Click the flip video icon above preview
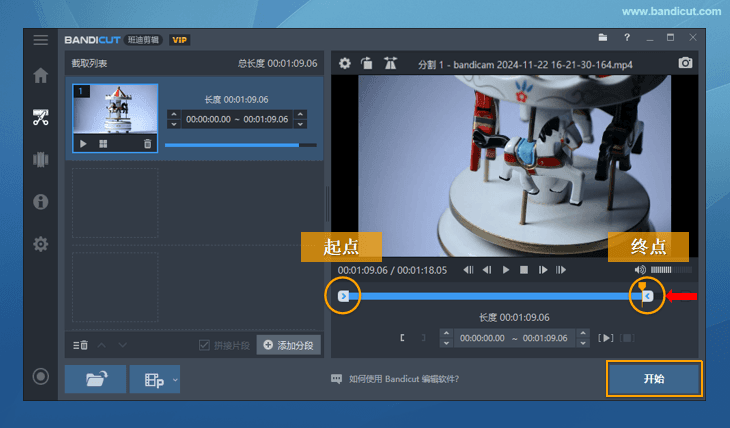Image resolution: width=730 pixels, height=428 pixels. coord(390,63)
